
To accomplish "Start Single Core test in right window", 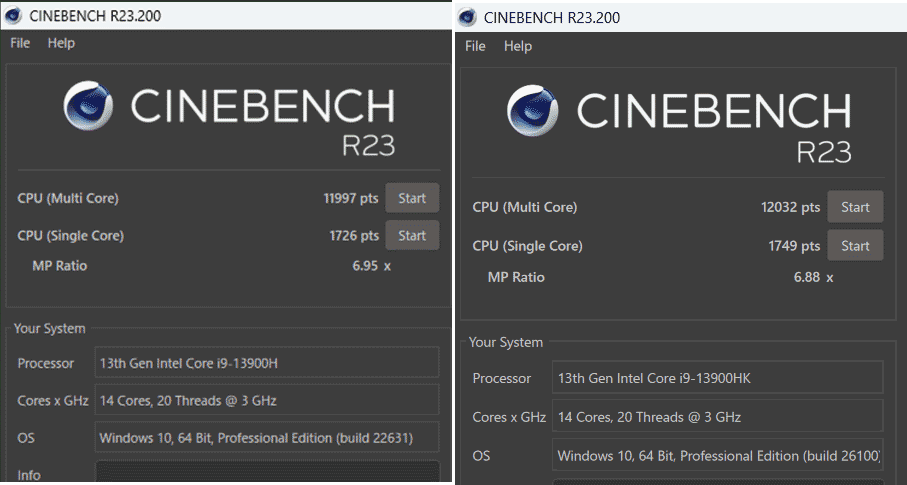I will [x=855, y=246].
